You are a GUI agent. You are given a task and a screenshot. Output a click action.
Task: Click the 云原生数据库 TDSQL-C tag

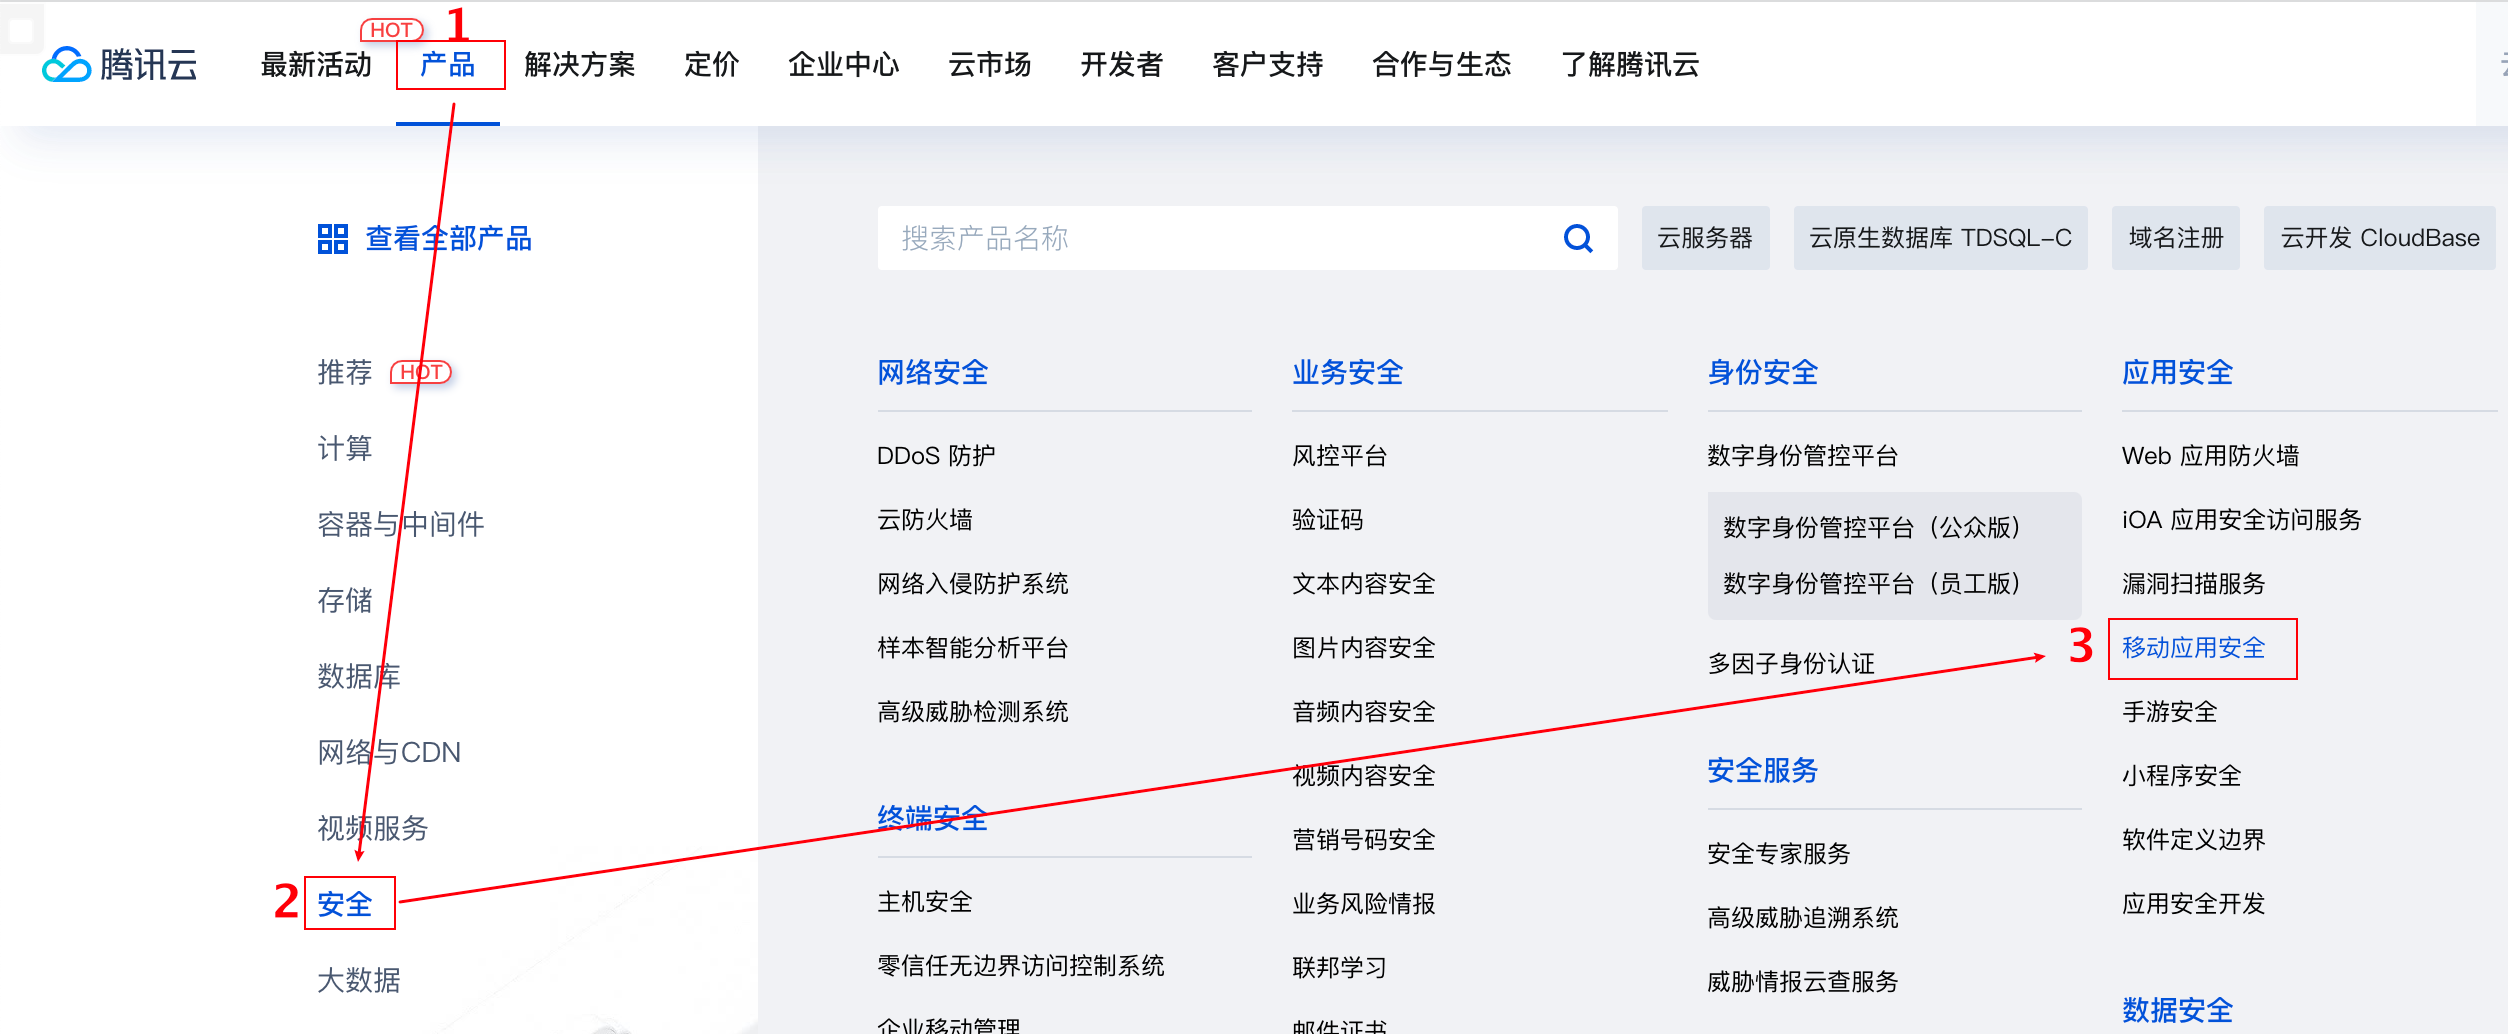(1940, 238)
